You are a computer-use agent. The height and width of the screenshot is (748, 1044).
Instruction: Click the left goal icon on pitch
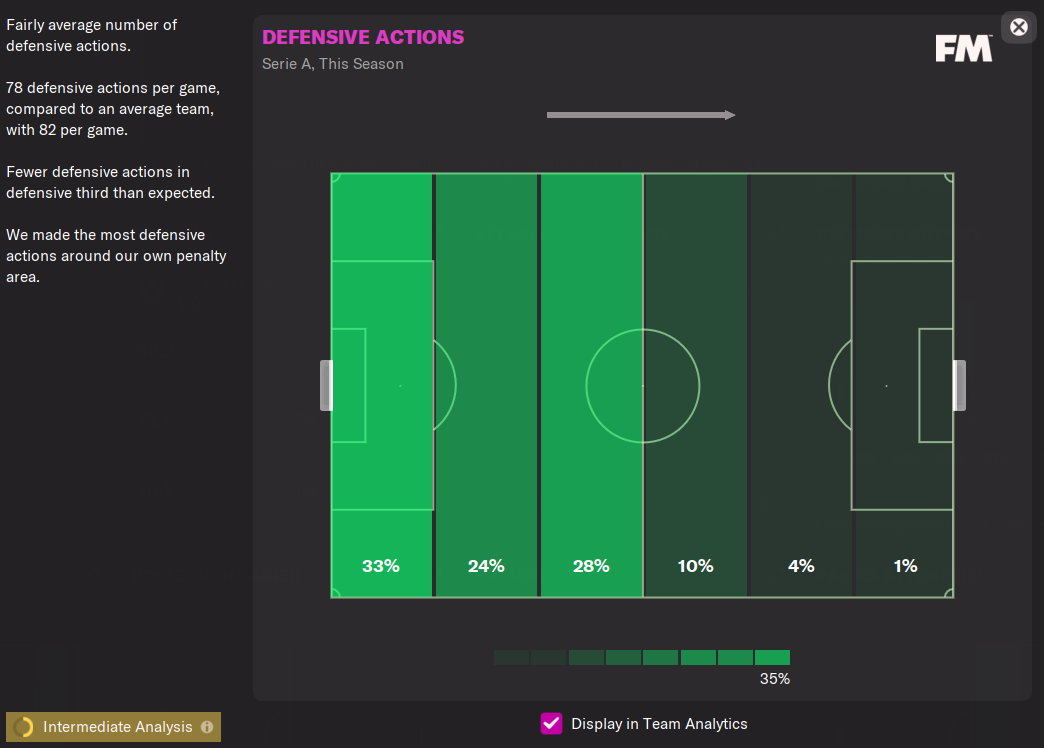[x=326, y=386]
